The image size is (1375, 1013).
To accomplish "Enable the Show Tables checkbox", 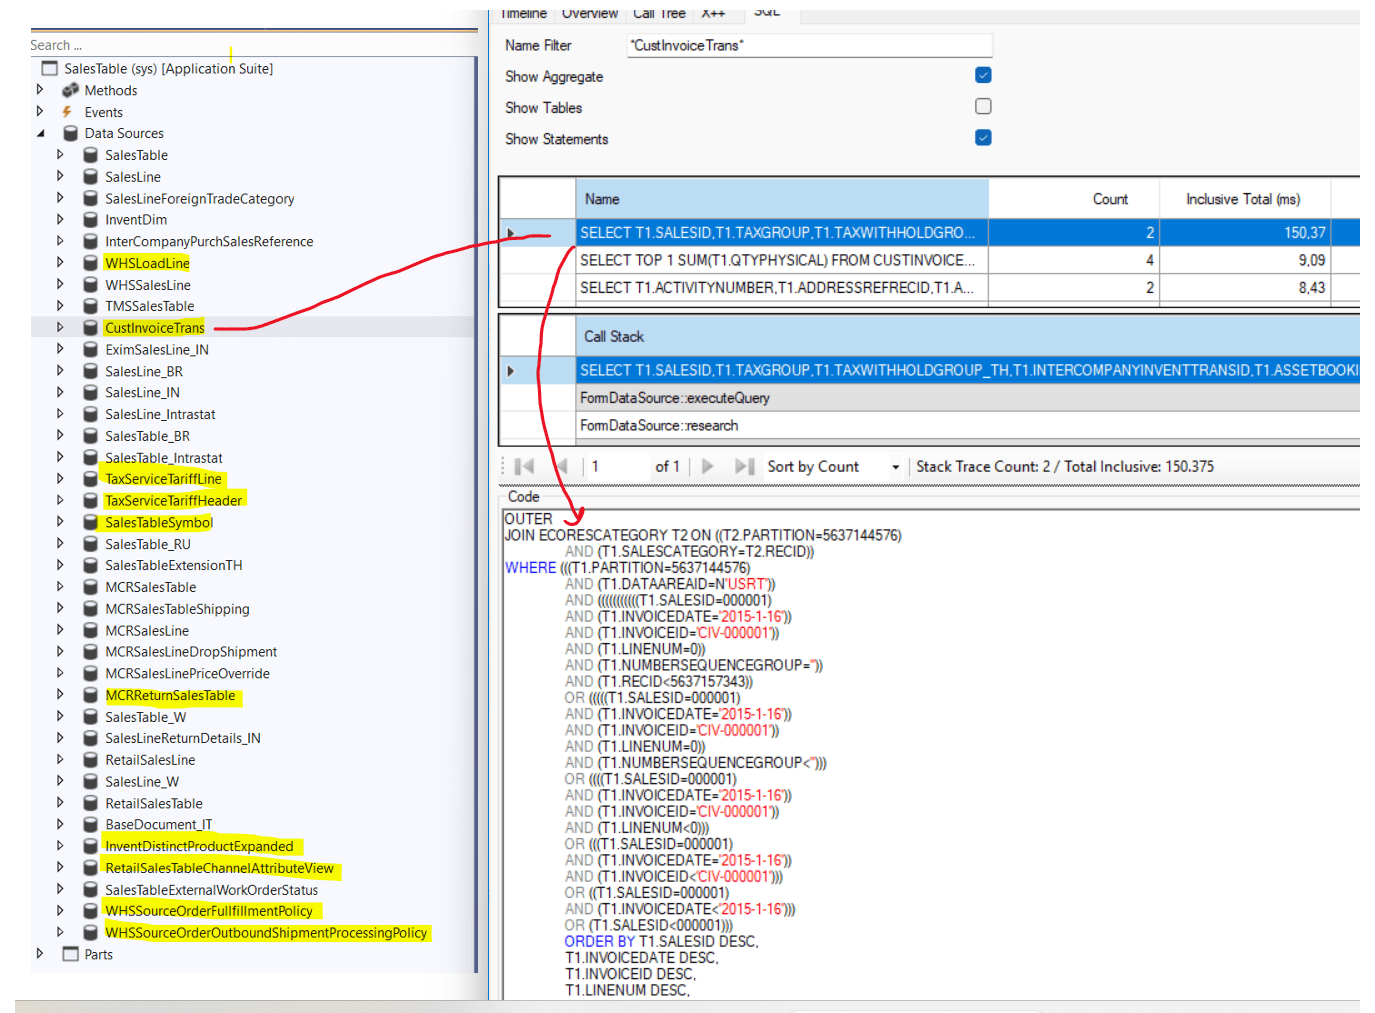I will (x=983, y=106).
